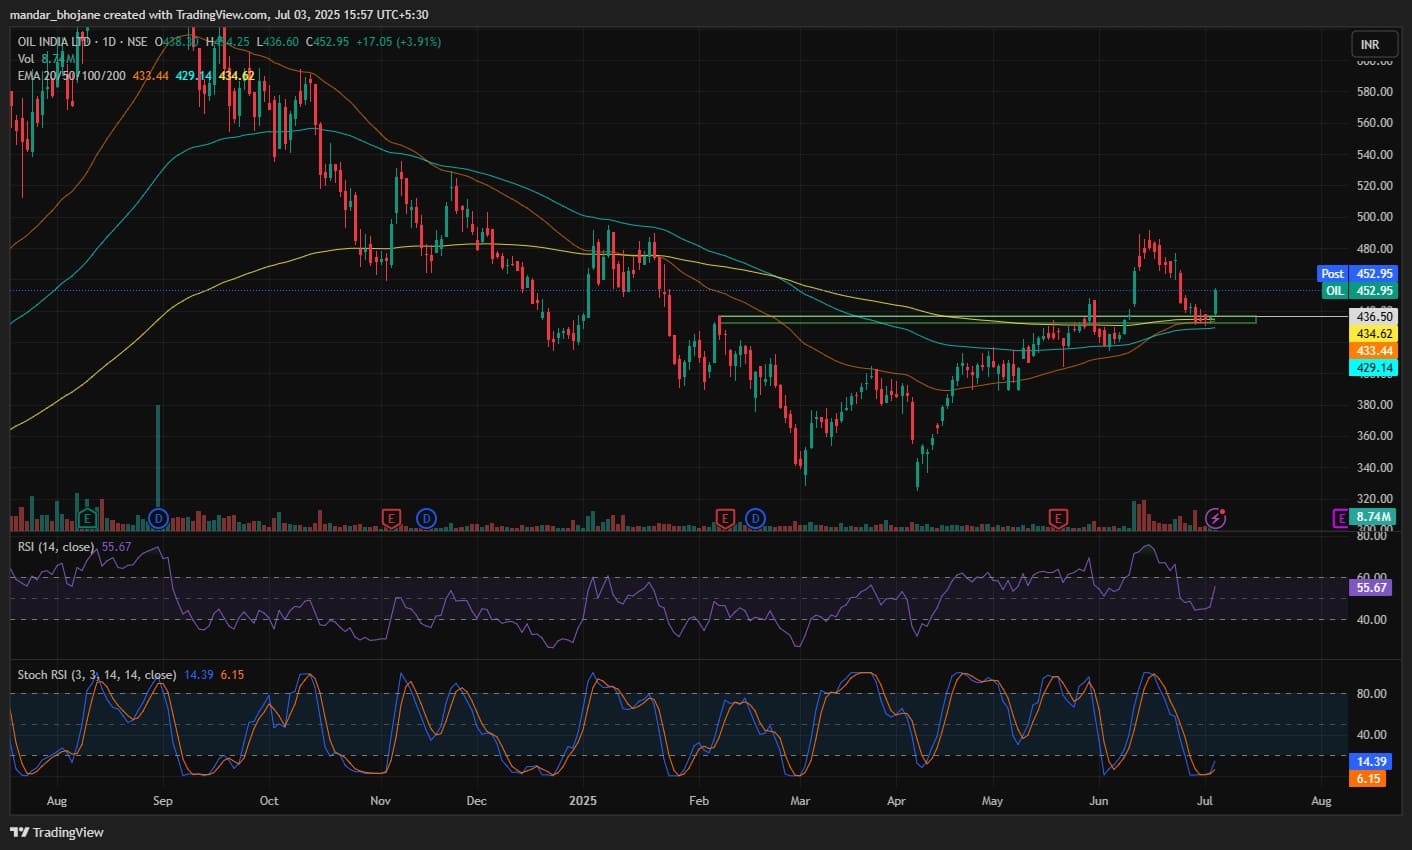Click the purple 55.67 value in RSI legend
The width and height of the screenshot is (1412, 850).
(117, 547)
